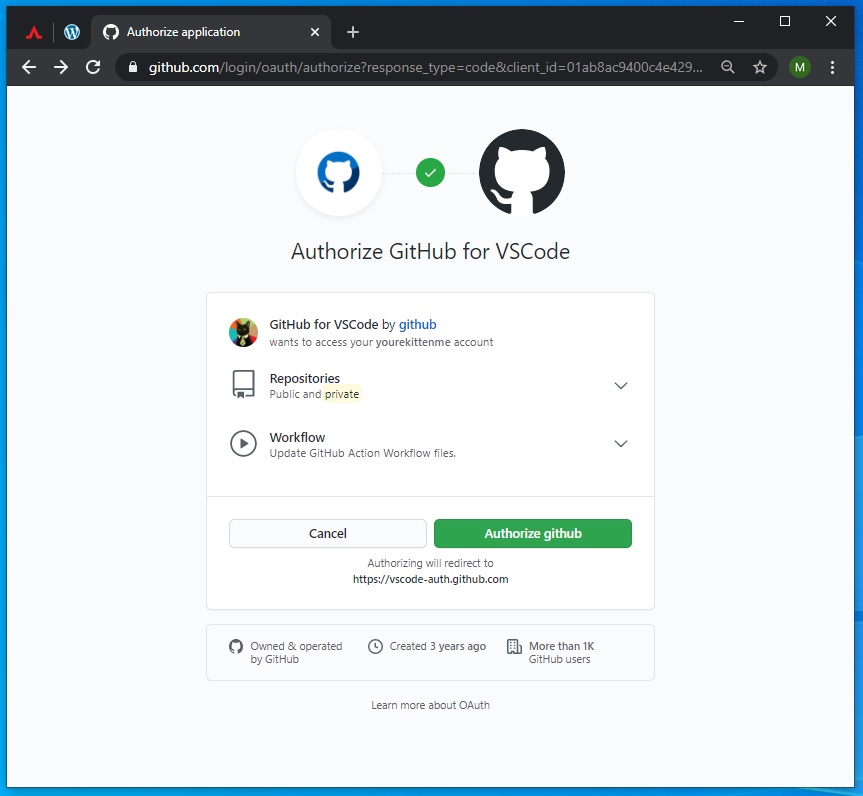Image resolution: width=863 pixels, height=796 pixels.
Task: Click the green Authorize github button
Action: pos(533,533)
